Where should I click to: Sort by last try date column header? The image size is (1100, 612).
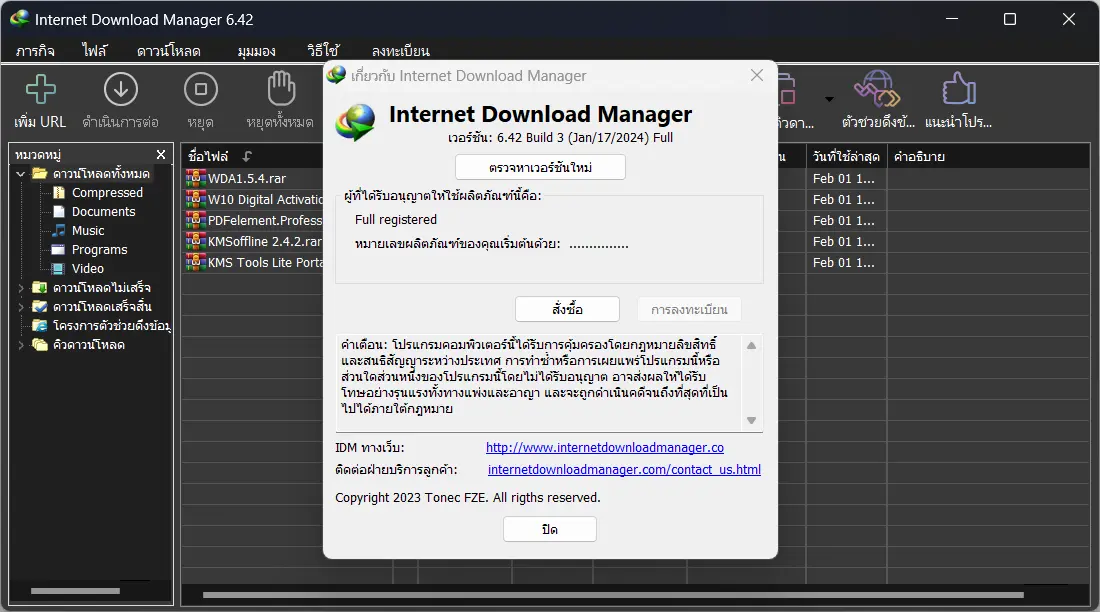tap(846, 157)
